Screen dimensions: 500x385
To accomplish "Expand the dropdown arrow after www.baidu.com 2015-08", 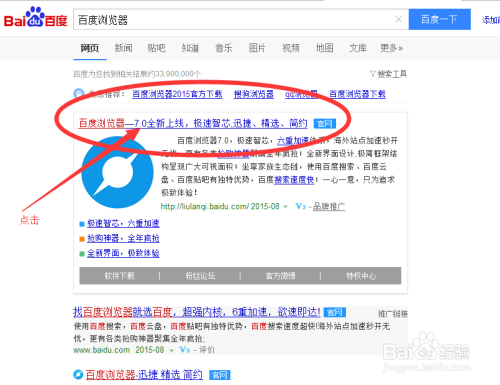I will click(172, 350).
